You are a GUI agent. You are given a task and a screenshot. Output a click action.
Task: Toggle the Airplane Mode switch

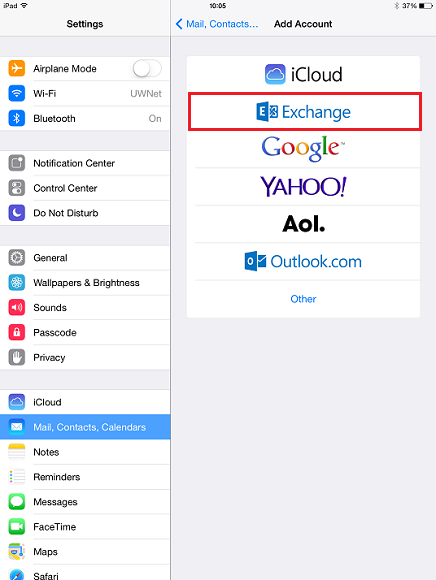click(x=147, y=68)
